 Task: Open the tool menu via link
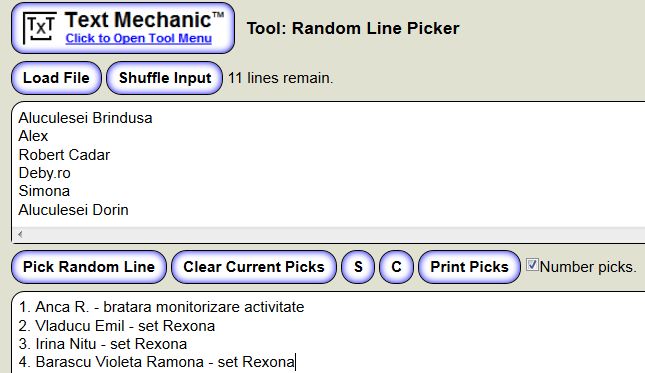click(x=139, y=38)
